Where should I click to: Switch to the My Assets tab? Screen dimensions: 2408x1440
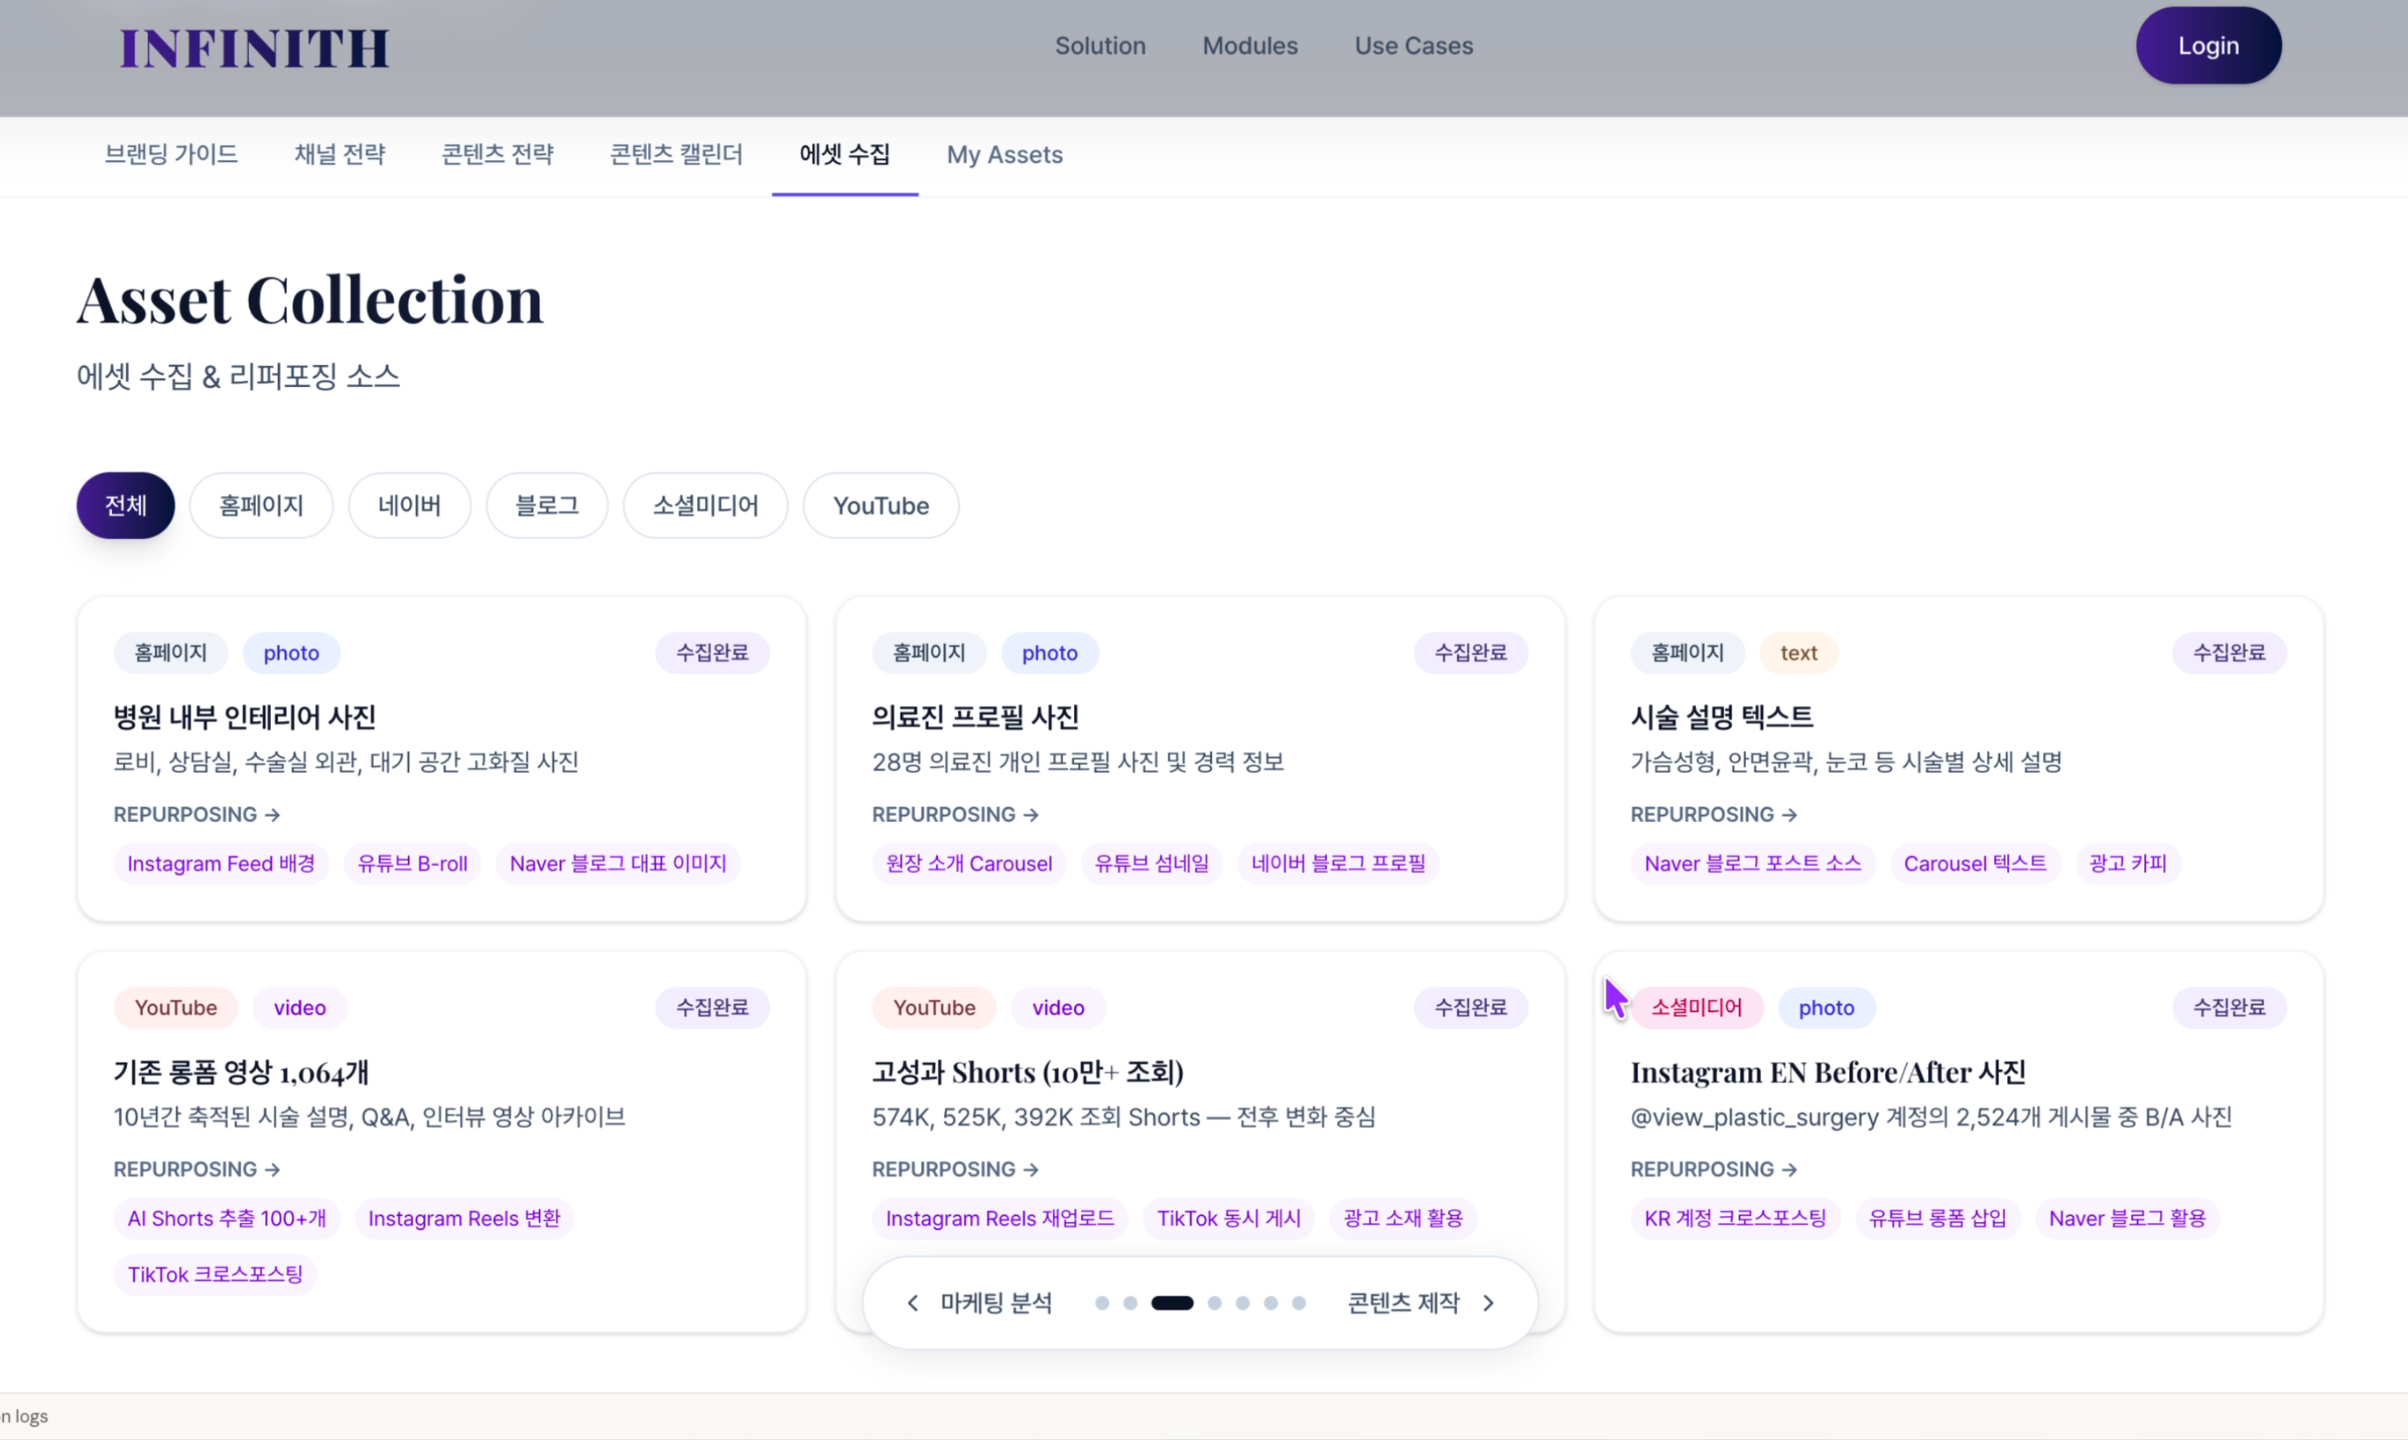[x=1004, y=154]
